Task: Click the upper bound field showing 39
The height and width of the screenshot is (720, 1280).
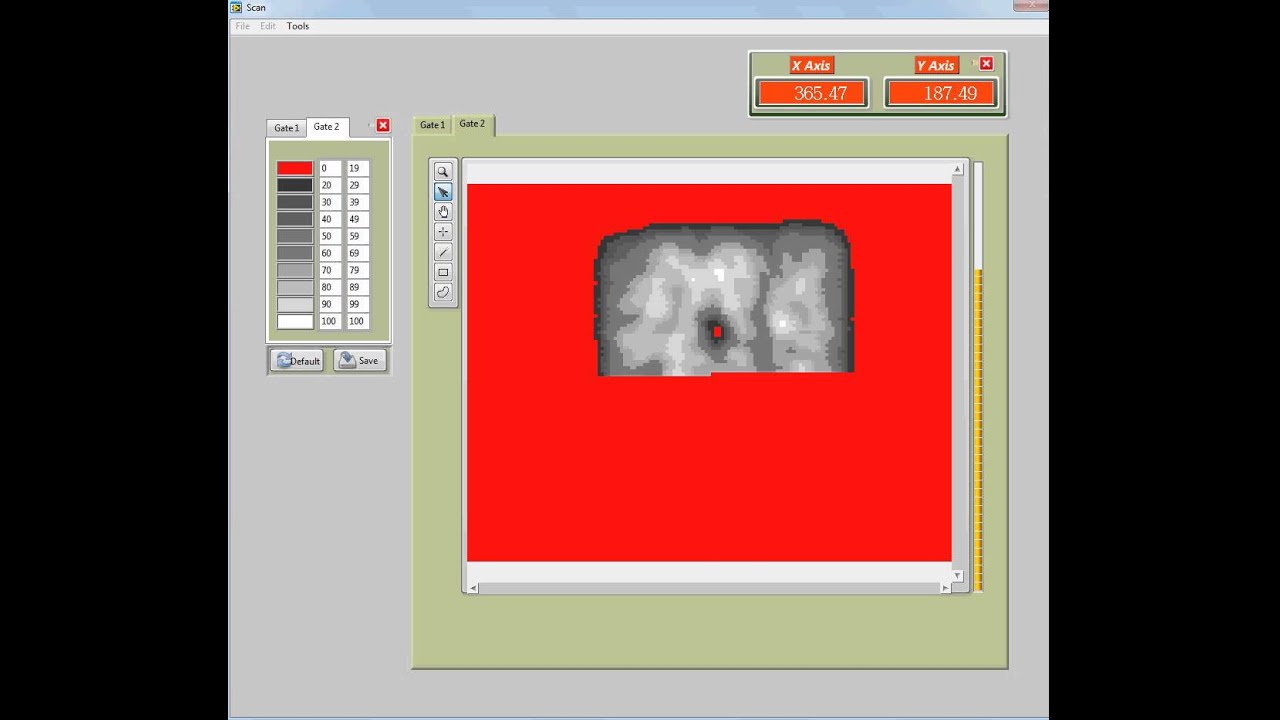Action: [357, 202]
